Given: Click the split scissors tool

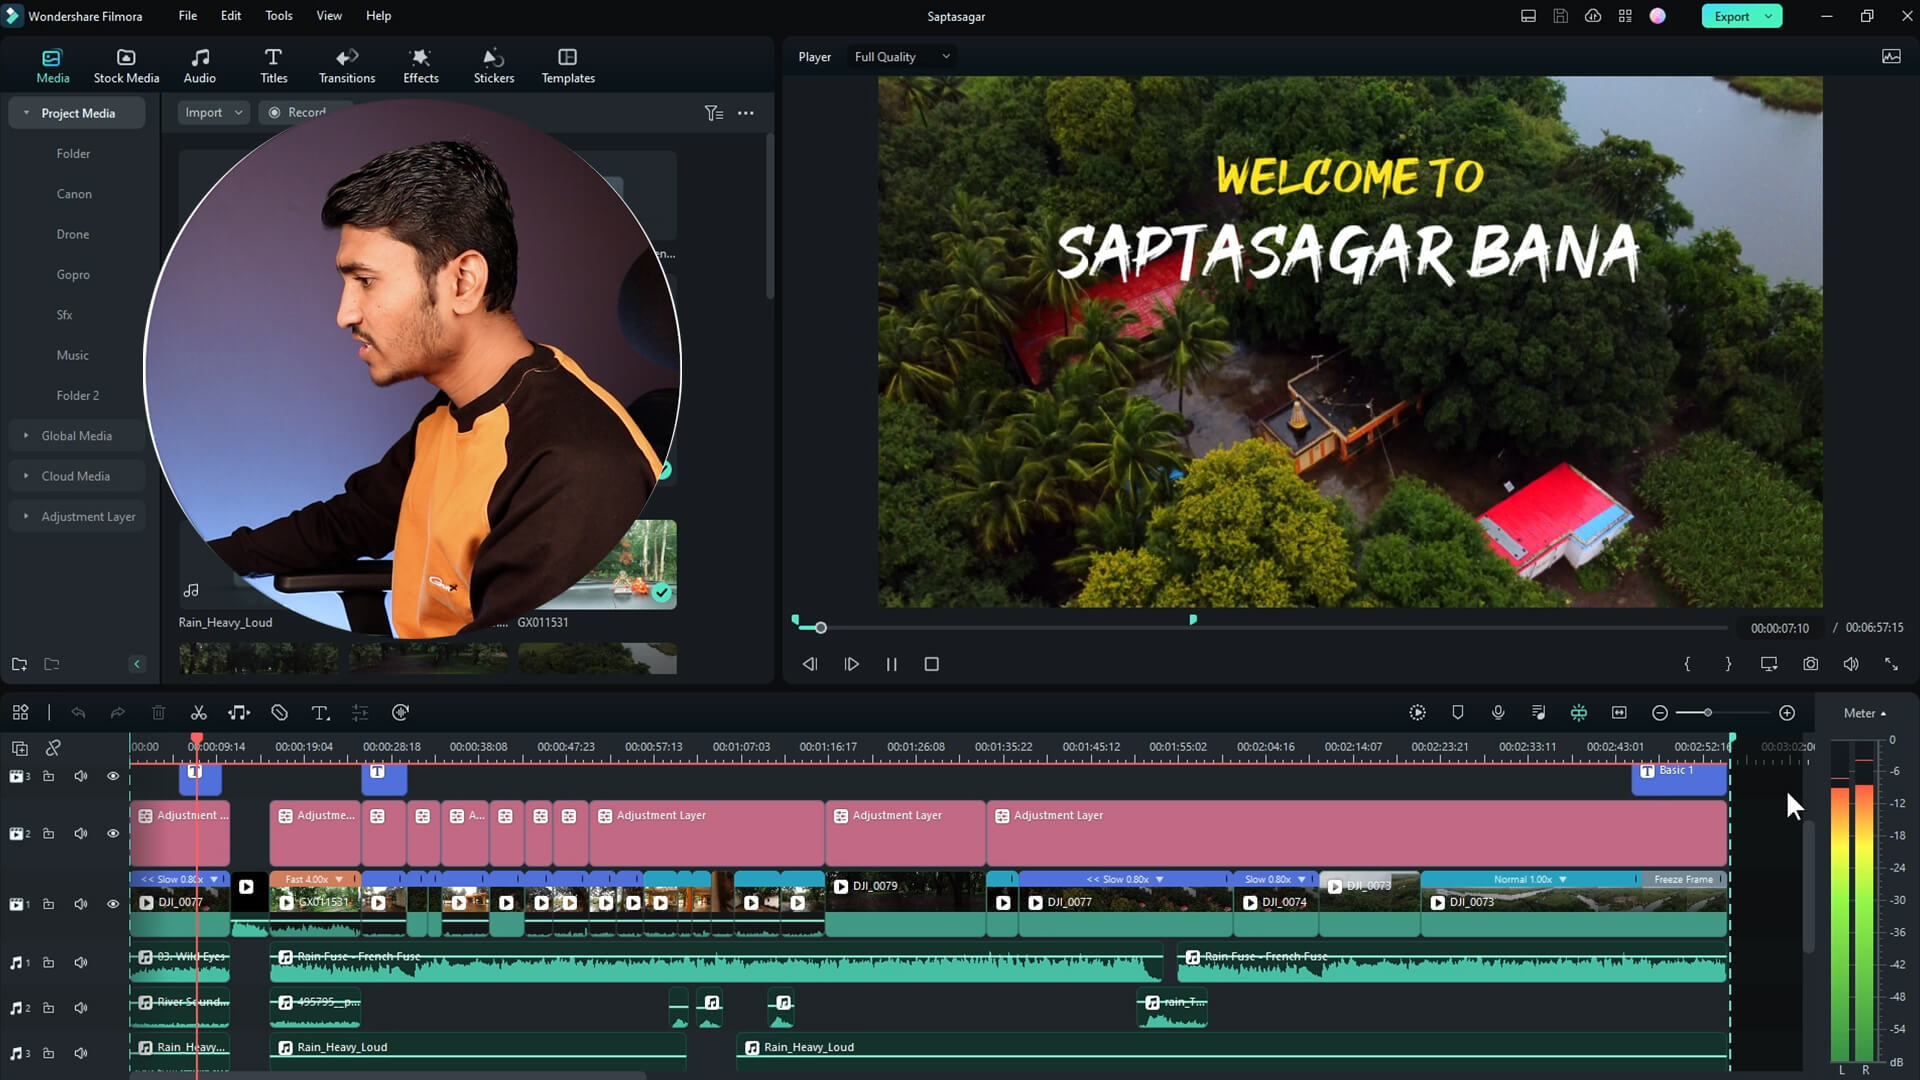Looking at the screenshot, I should tap(199, 713).
